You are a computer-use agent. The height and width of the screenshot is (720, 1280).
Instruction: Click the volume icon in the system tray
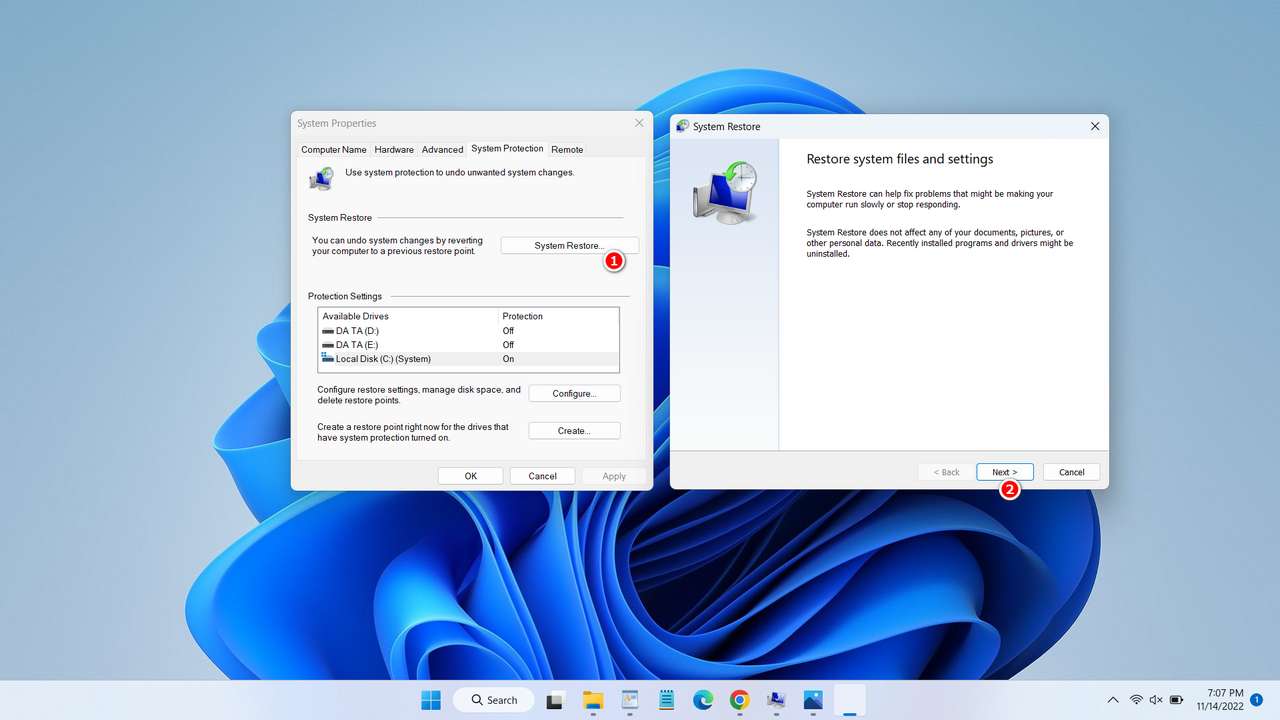pos(1155,700)
